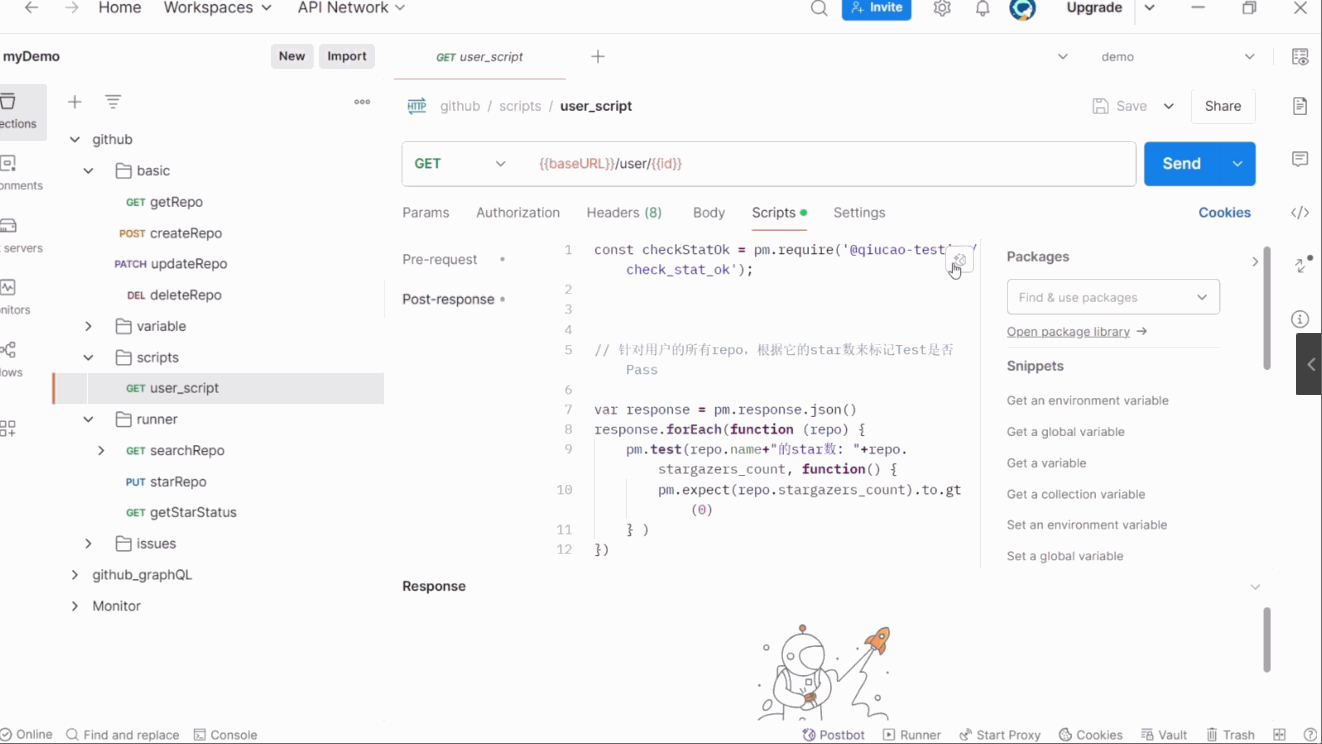Open Workspaces menu
1322x744 pixels.
[217, 8]
